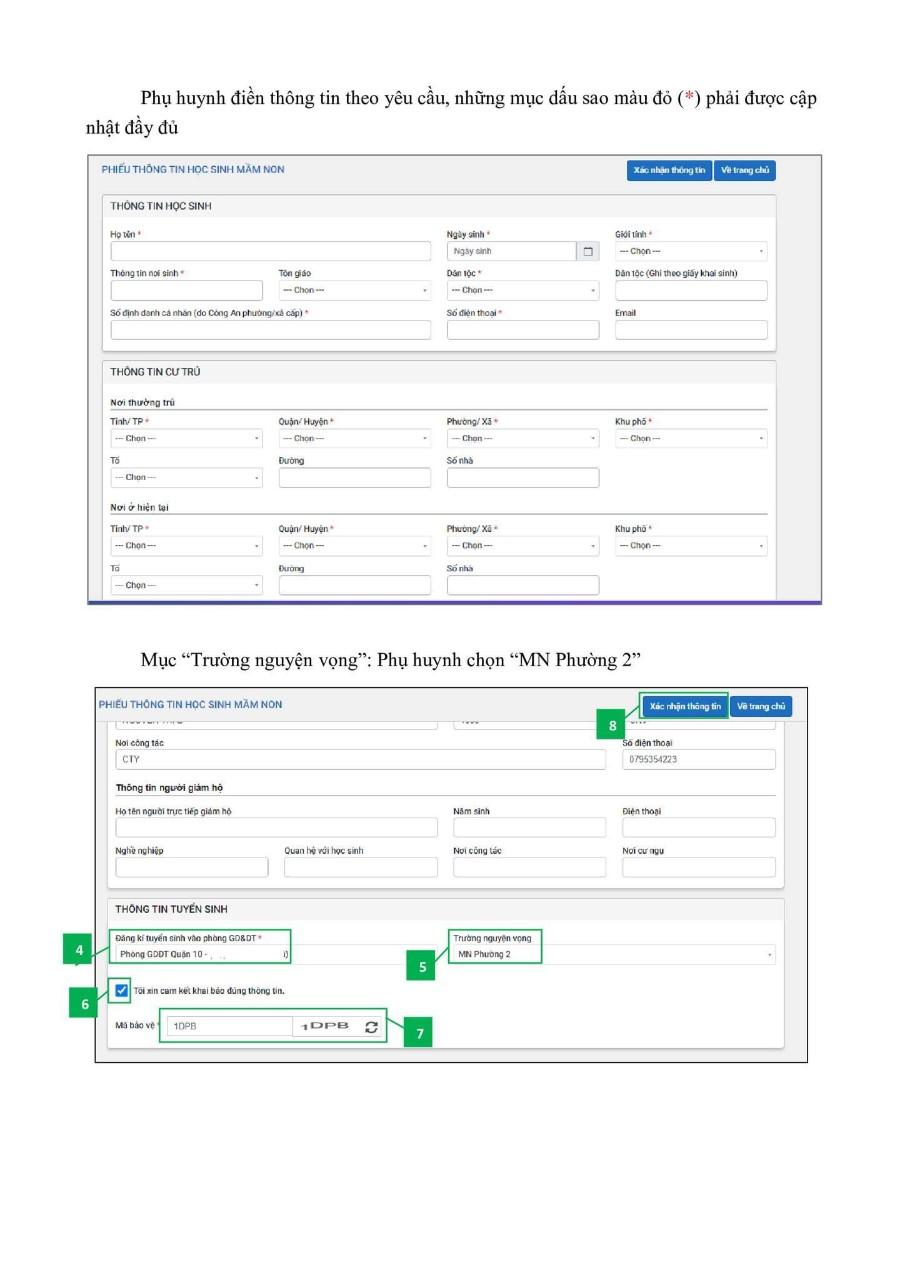905x1280 pixels.
Task: Focus the Số định danh cá nhân field
Action: click(271, 330)
